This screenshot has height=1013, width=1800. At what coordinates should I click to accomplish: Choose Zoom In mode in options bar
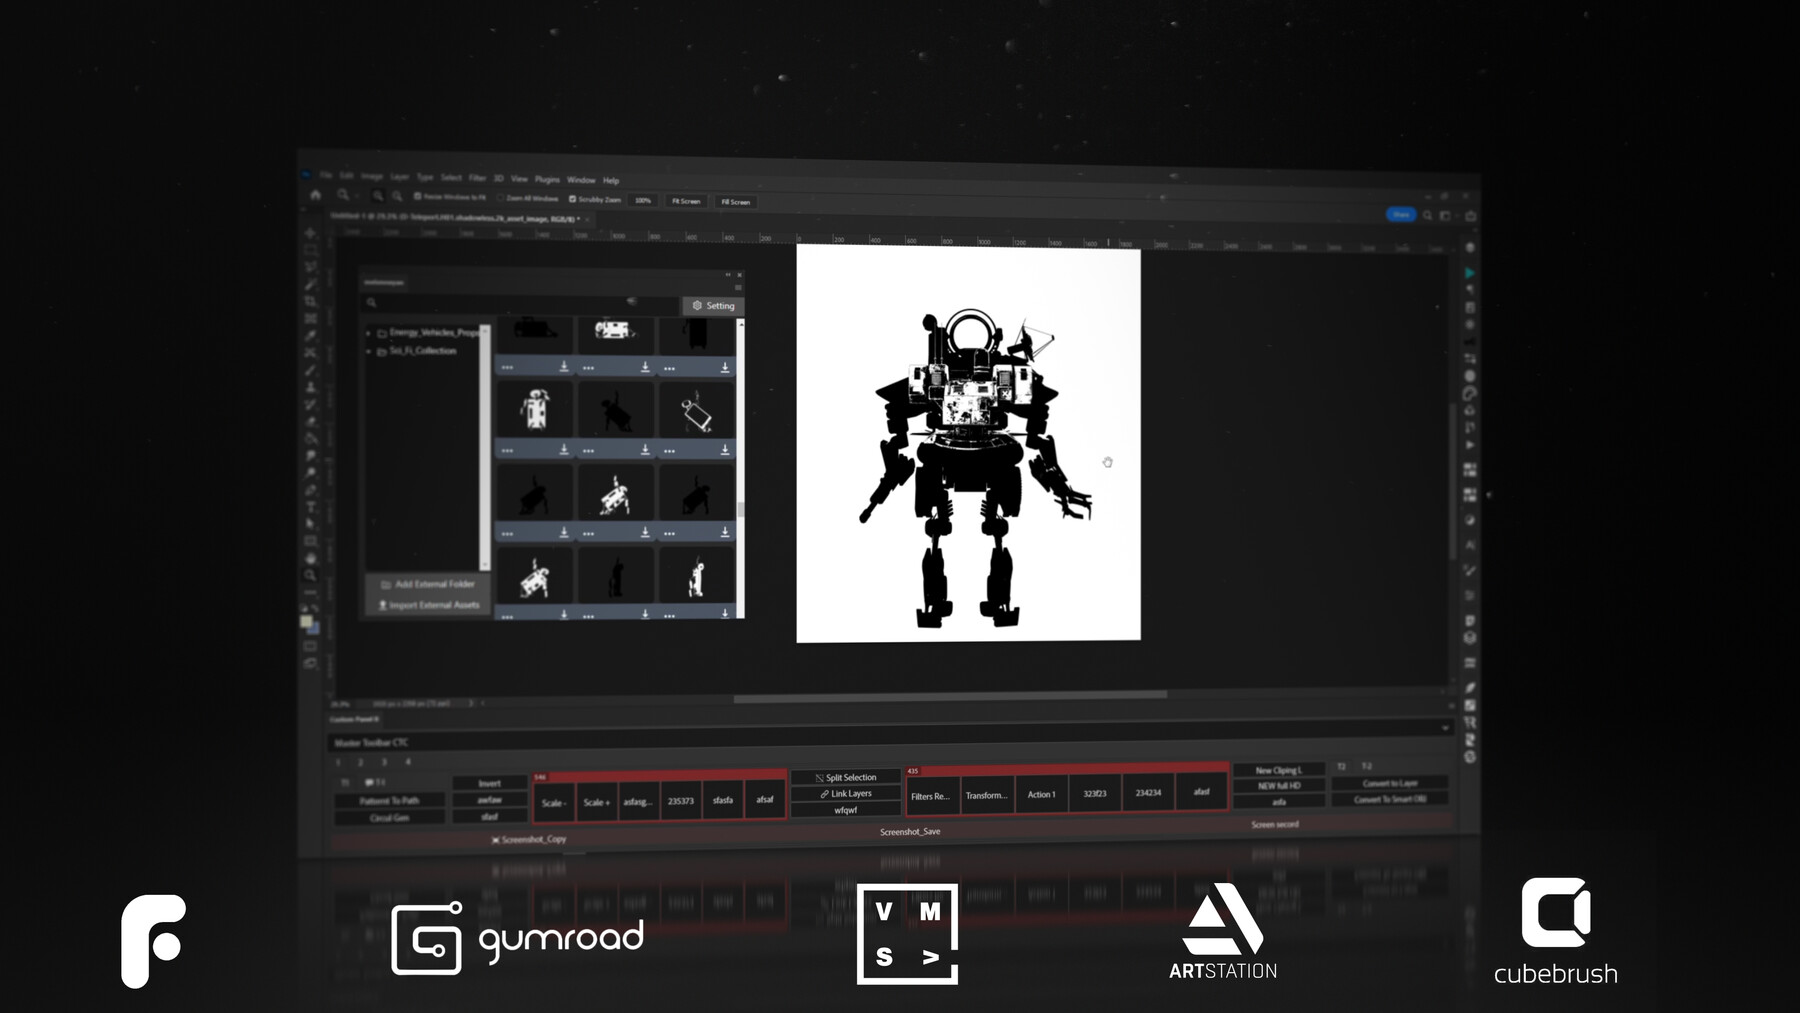[378, 196]
